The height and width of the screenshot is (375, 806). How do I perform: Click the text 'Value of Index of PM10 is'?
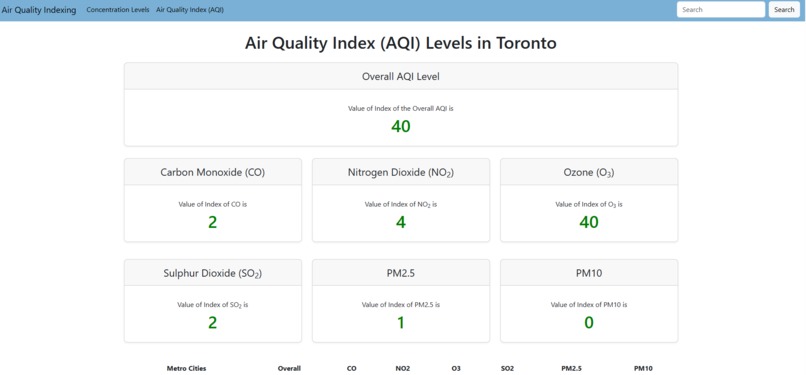589,305
